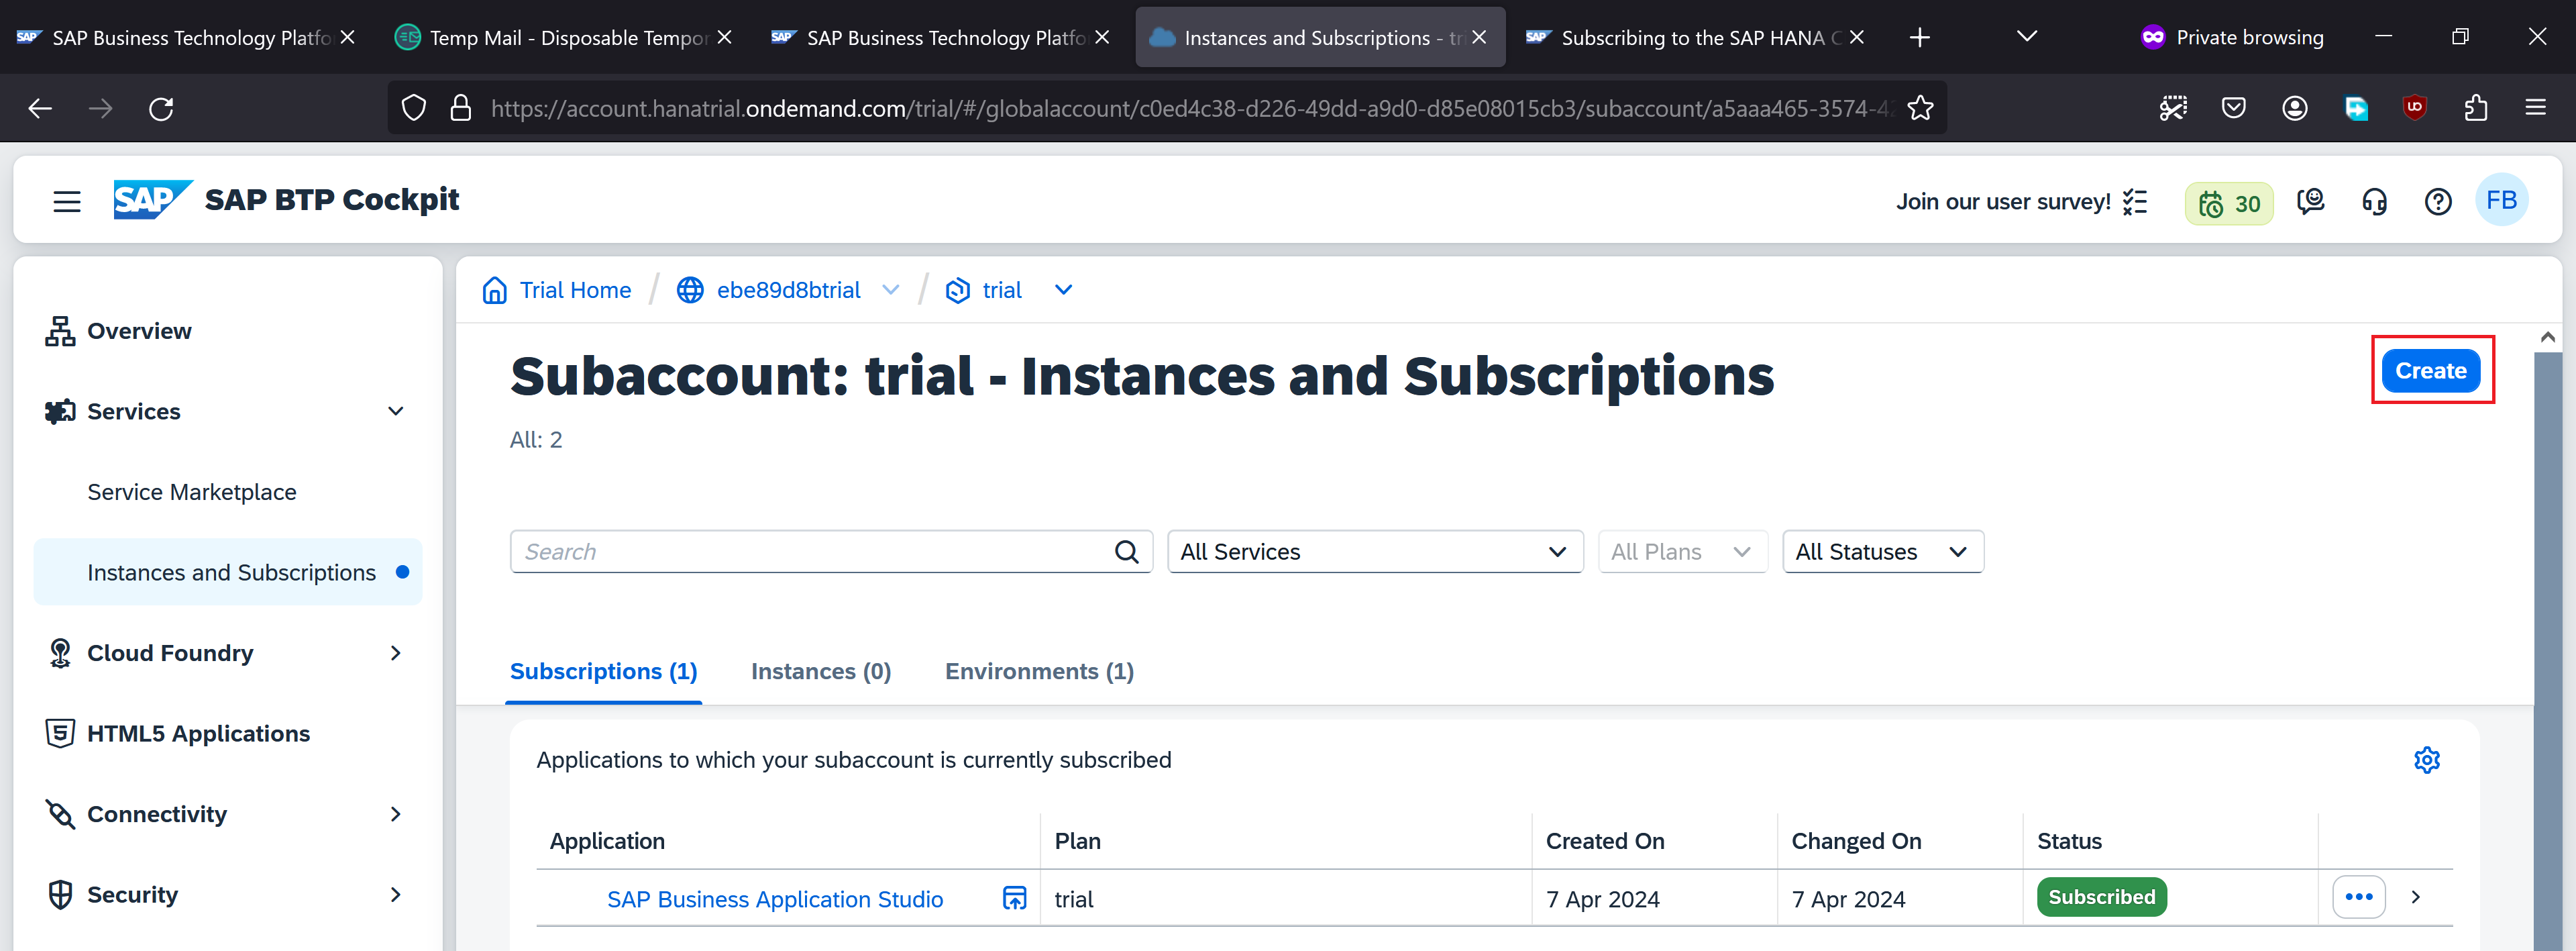2576x951 pixels.
Task: Open the feedback chat icon in header
Action: pos(2310,202)
